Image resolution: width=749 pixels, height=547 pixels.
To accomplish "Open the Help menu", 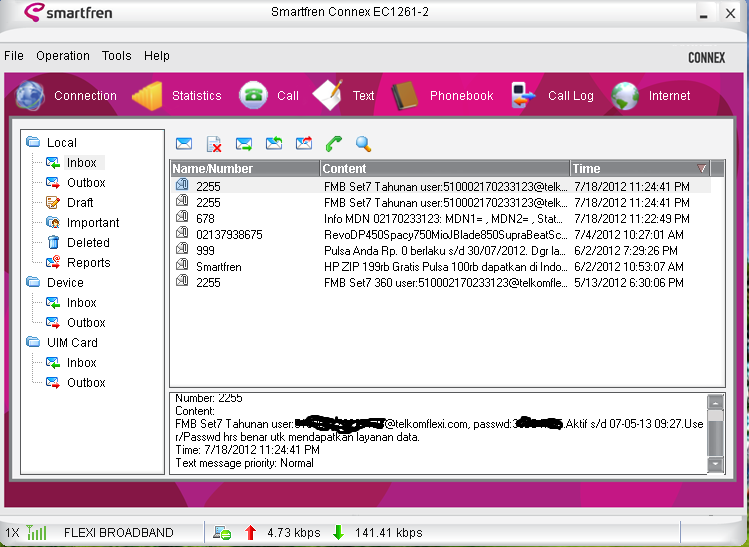I will (157, 56).
